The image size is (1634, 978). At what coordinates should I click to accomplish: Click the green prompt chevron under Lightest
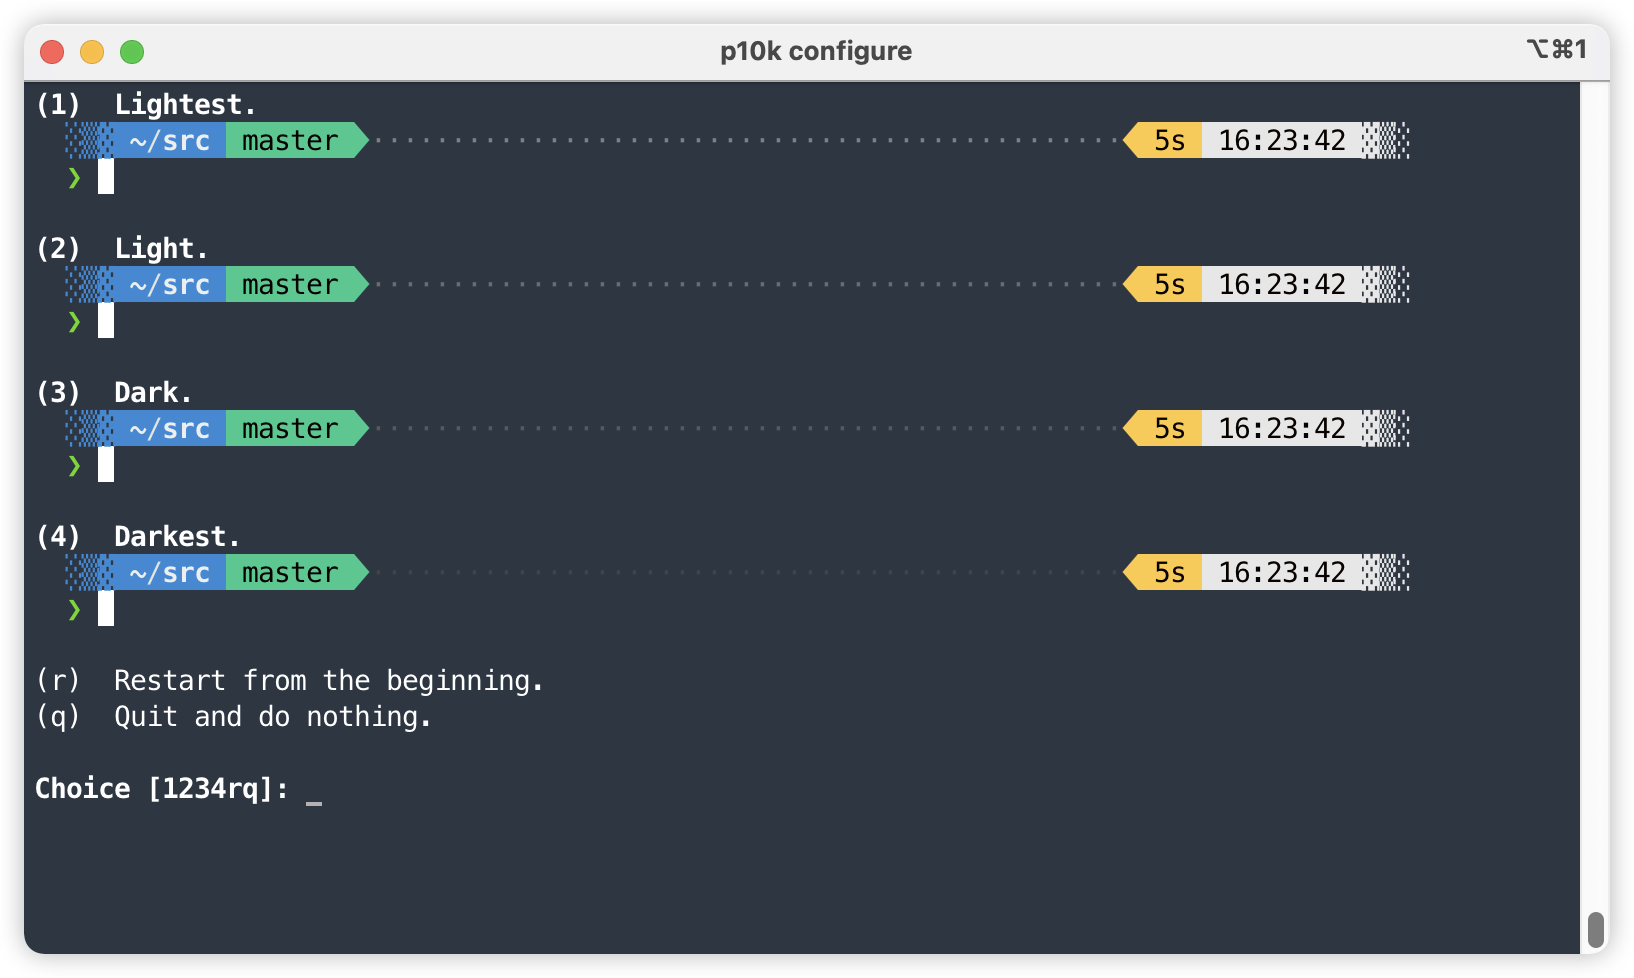(x=74, y=178)
